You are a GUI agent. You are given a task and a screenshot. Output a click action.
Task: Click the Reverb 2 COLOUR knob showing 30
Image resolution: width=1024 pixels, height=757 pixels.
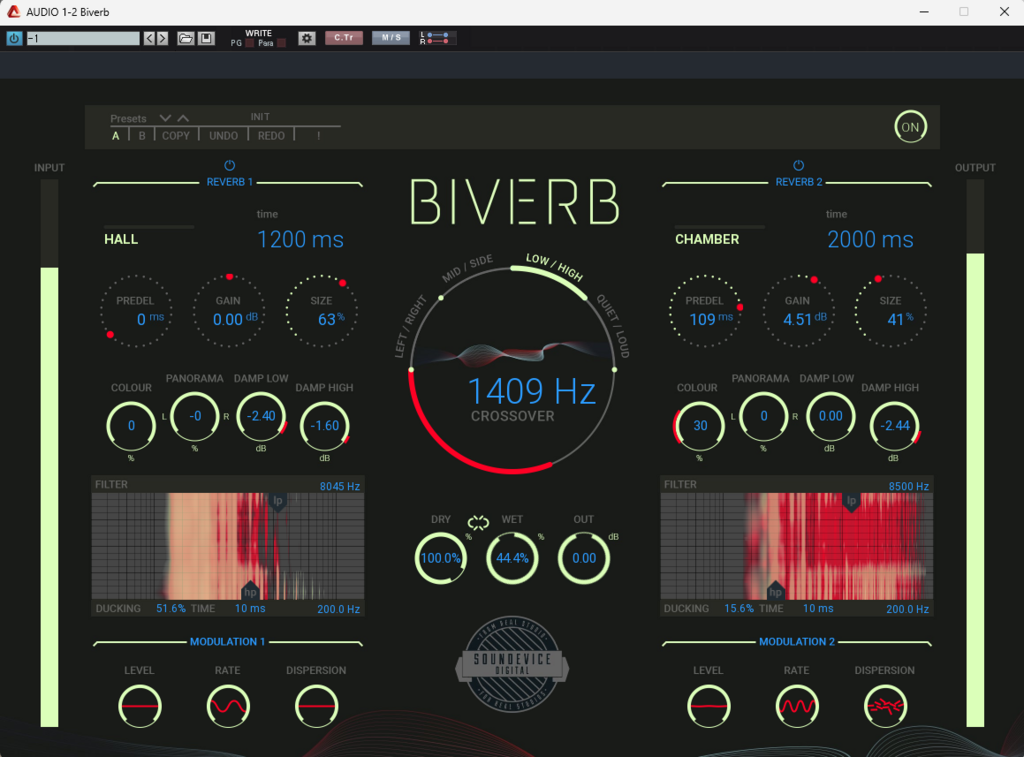[699, 426]
